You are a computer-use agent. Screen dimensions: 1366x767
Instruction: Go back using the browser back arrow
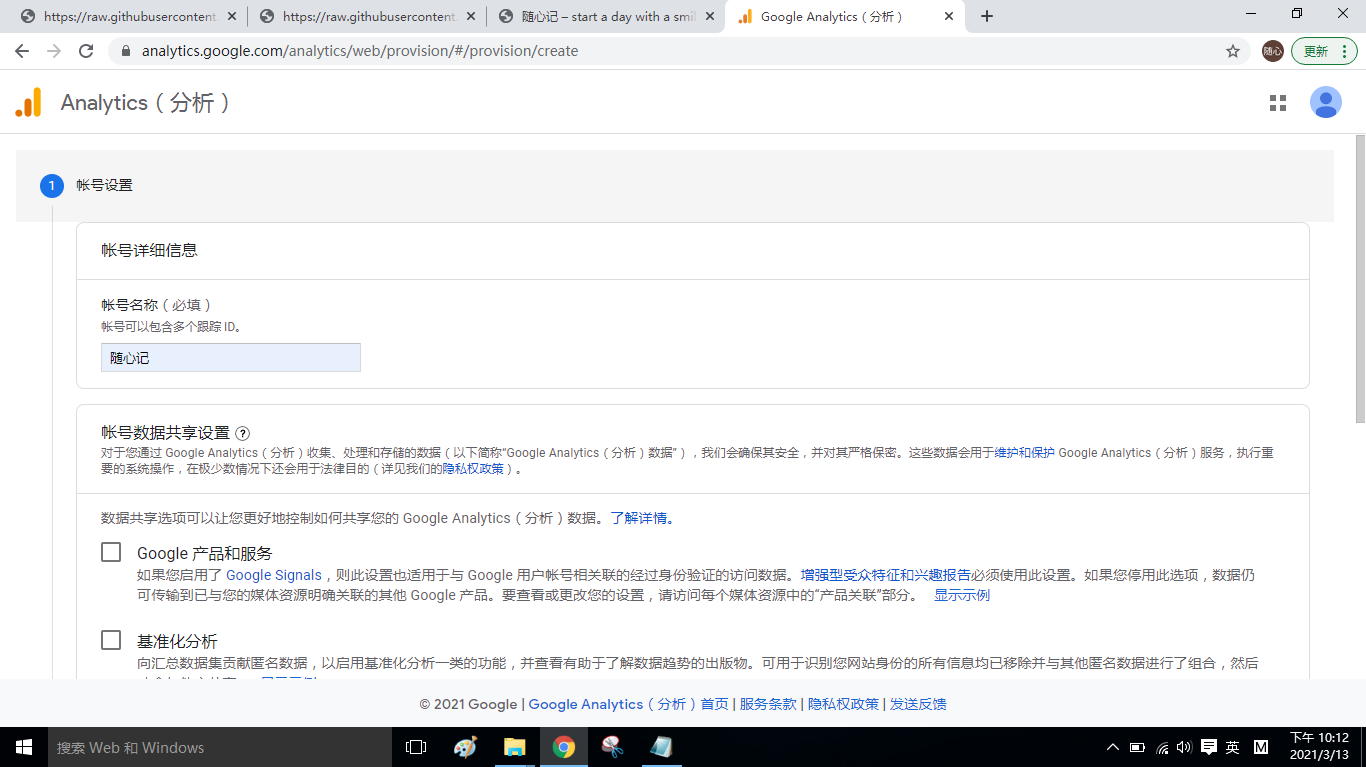(22, 50)
